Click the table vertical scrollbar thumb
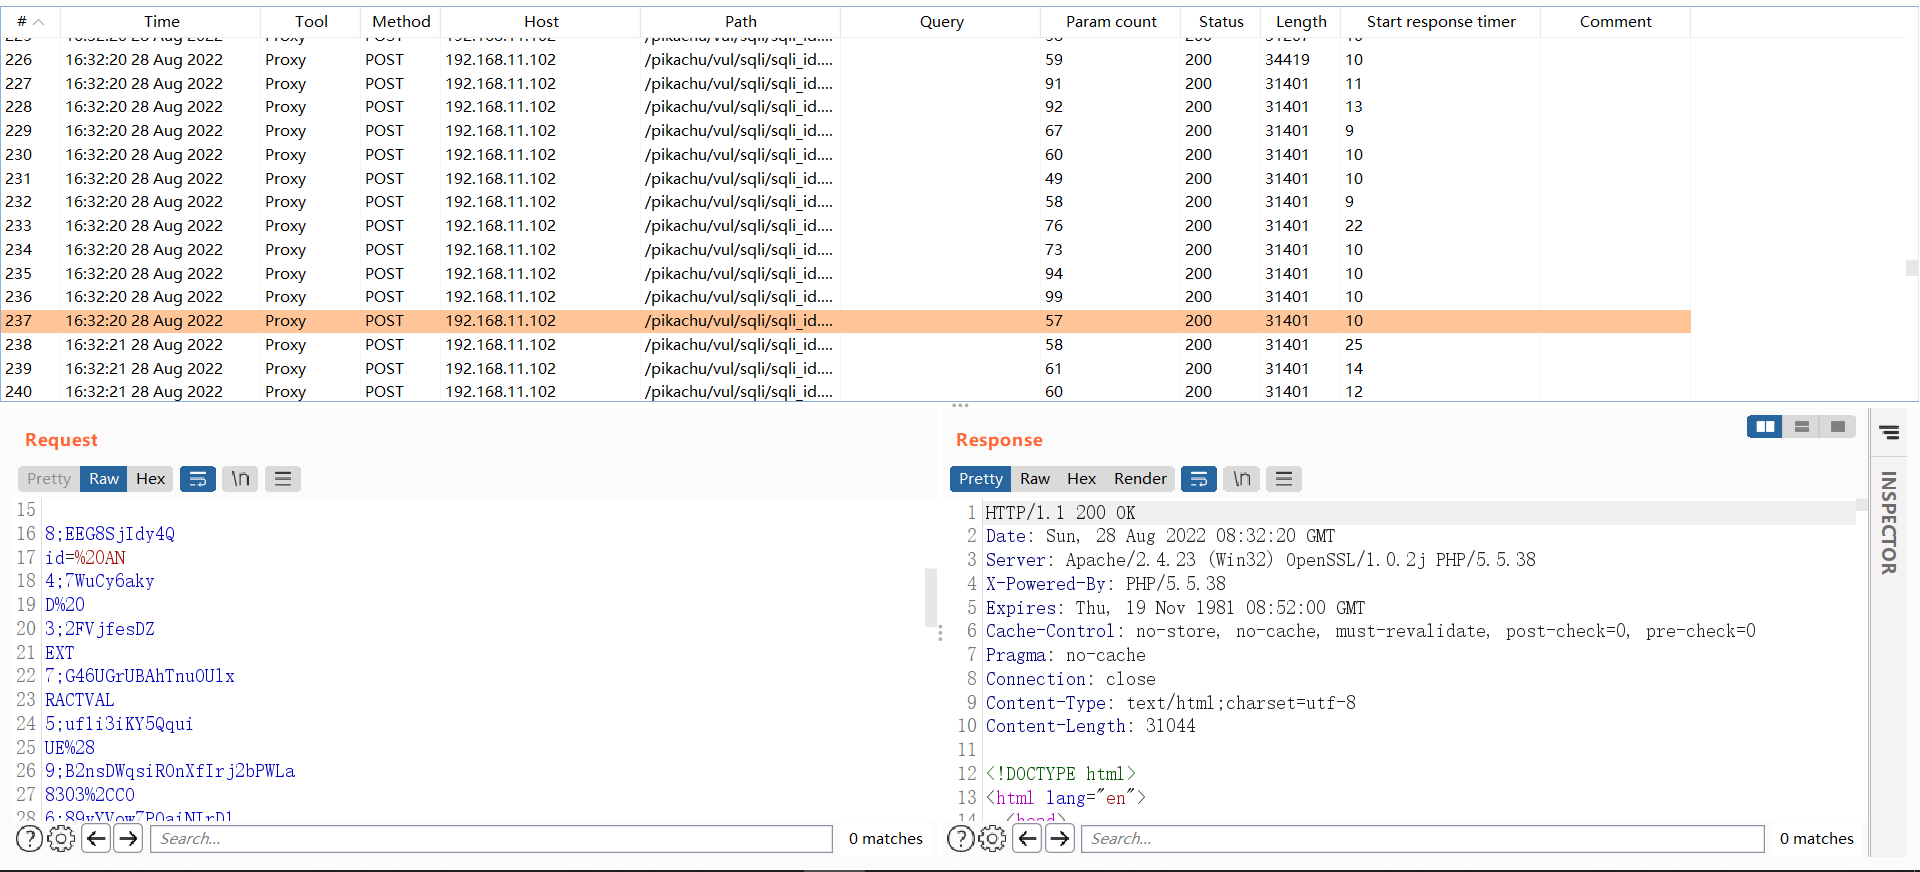 pos(1912,268)
